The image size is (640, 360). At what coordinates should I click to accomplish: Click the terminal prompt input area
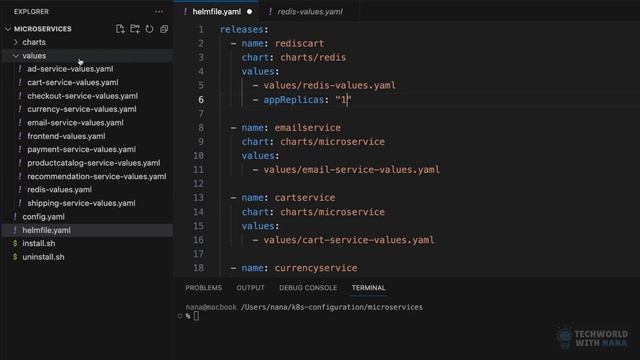[196, 316]
